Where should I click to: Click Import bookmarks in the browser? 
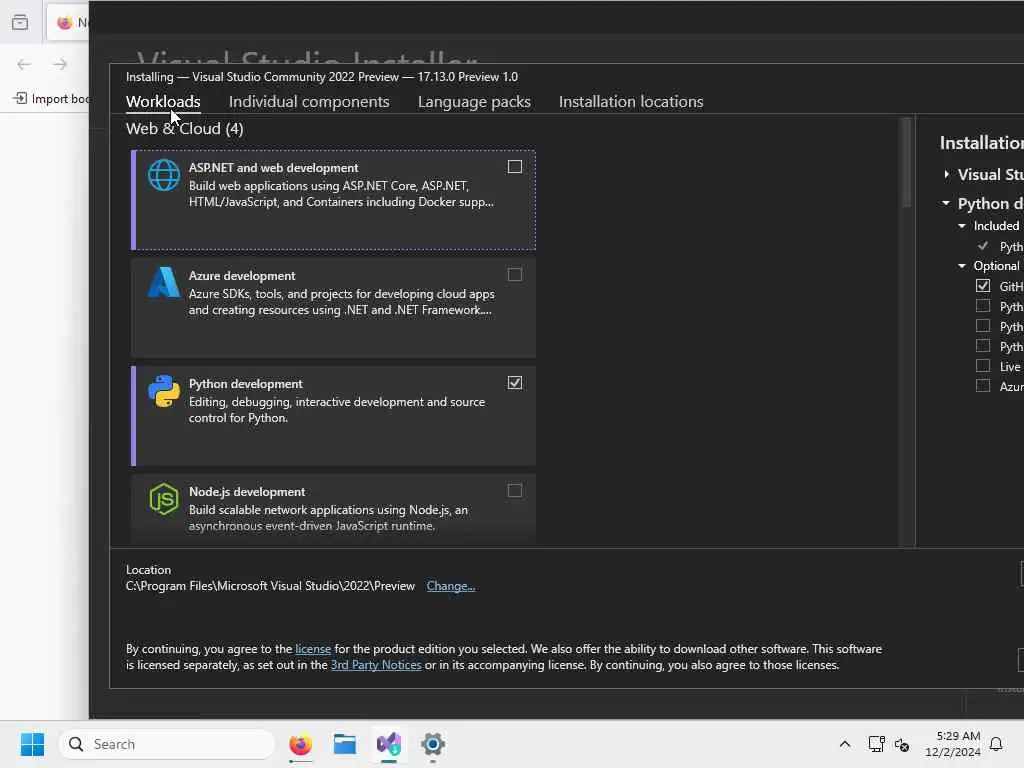coord(52,99)
